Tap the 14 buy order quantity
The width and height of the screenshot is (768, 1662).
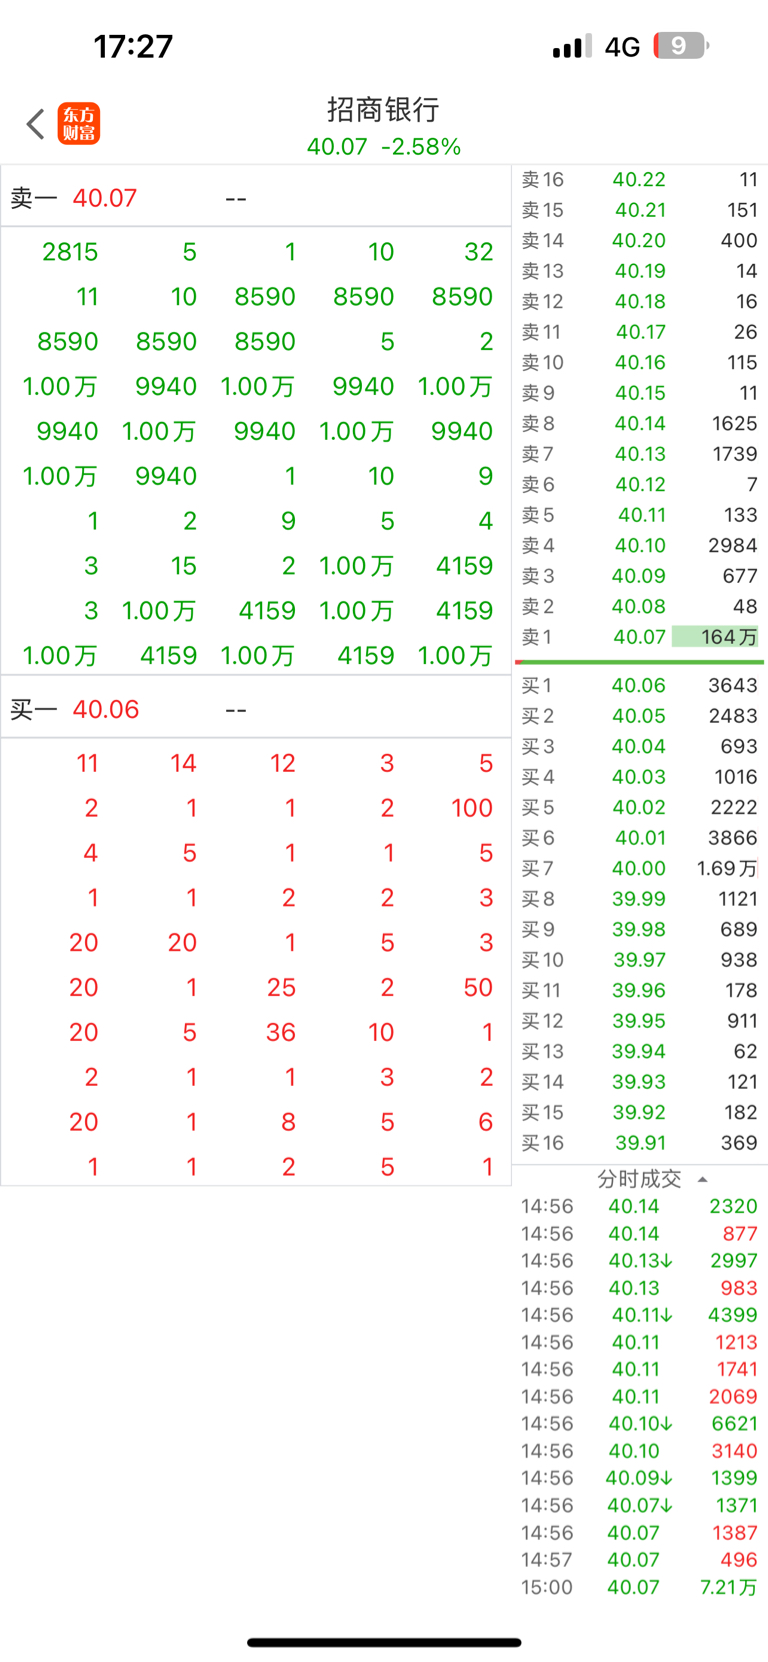coord(183,764)
